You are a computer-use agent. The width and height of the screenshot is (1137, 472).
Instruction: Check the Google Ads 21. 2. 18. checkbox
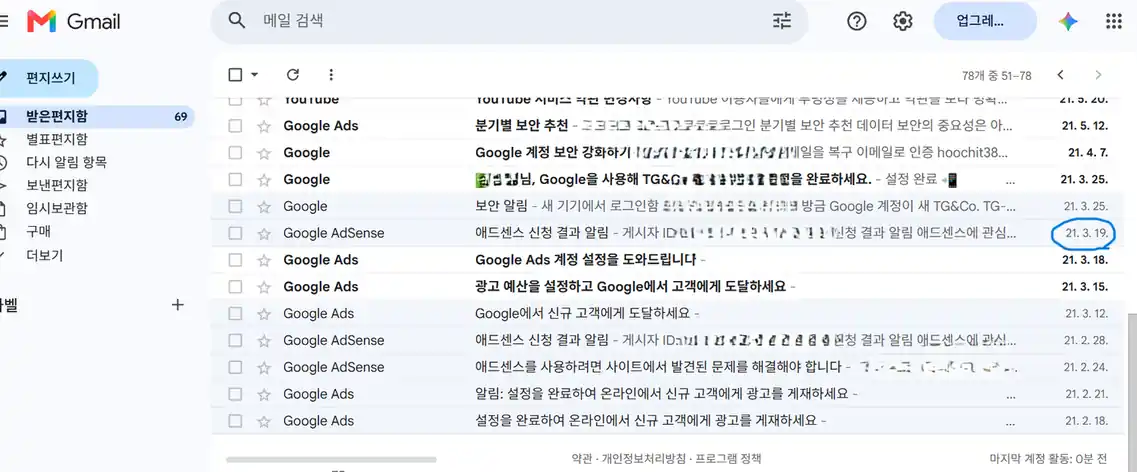pos(235,421)
